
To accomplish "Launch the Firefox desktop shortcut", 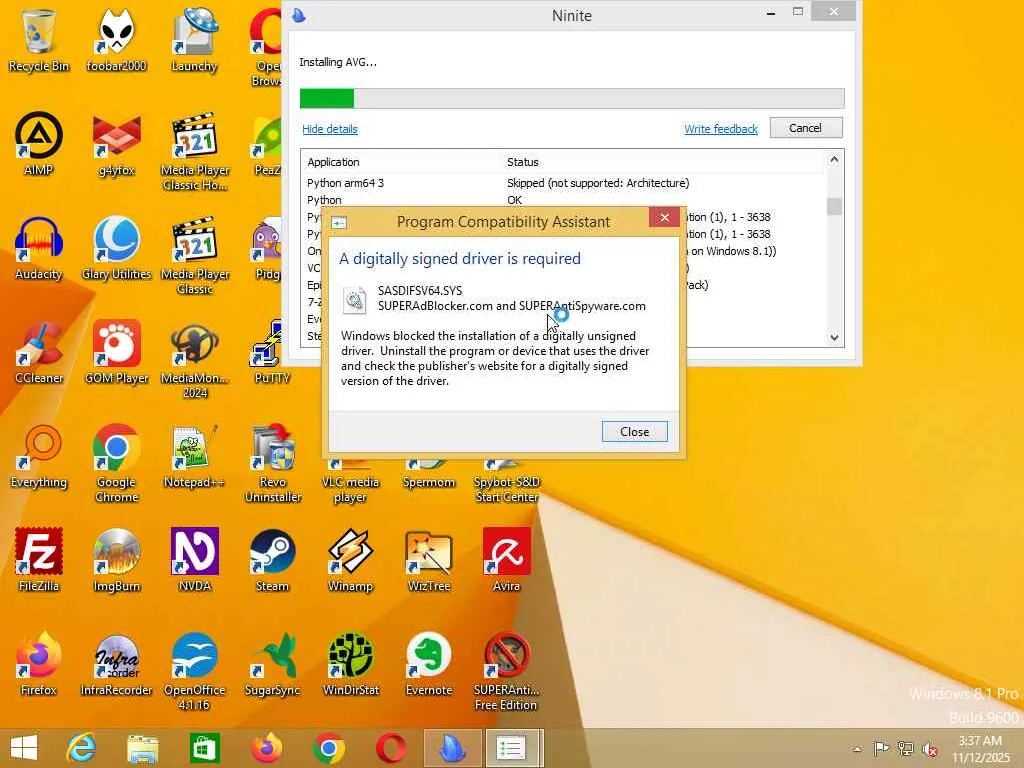I will coord(39,664).
